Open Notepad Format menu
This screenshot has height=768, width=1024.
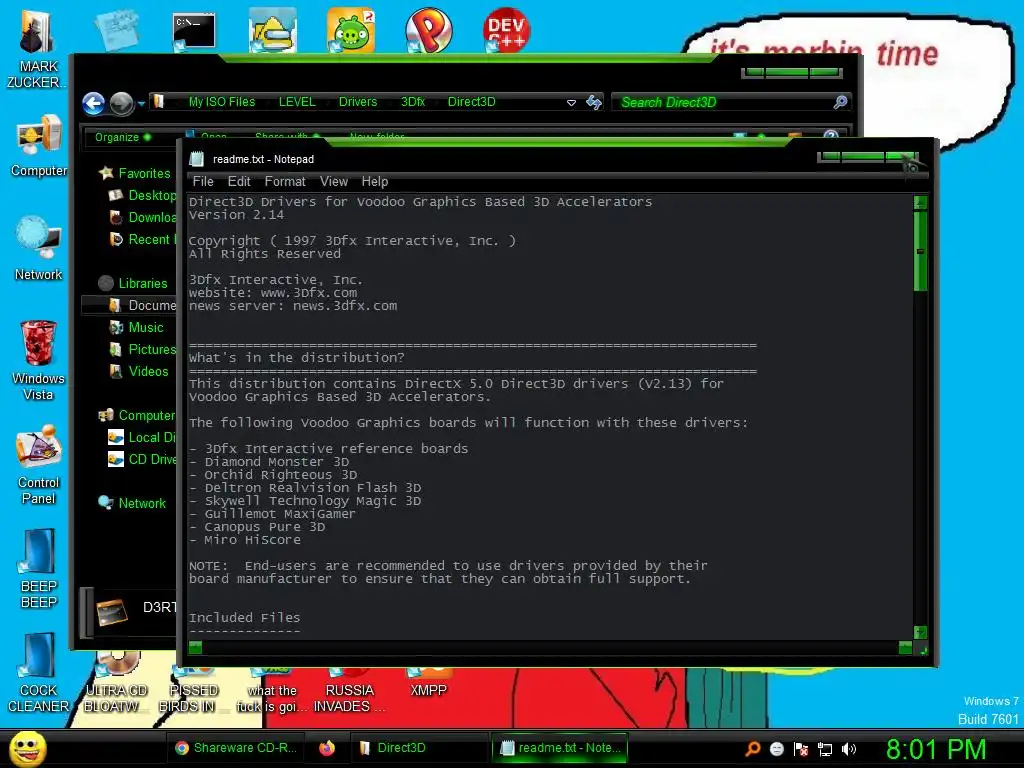tap(285, 182)
